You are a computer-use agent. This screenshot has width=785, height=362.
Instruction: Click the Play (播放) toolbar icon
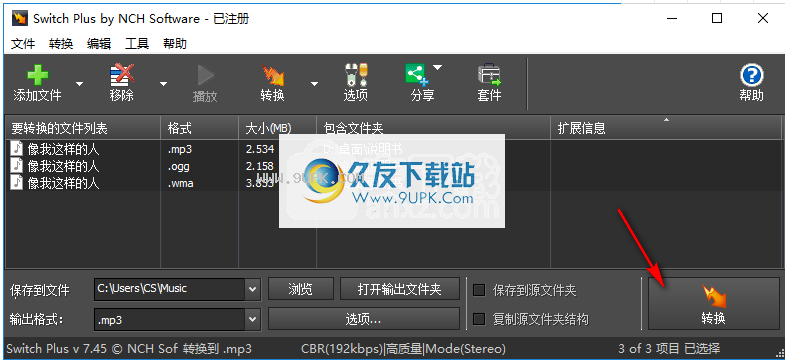205,76
